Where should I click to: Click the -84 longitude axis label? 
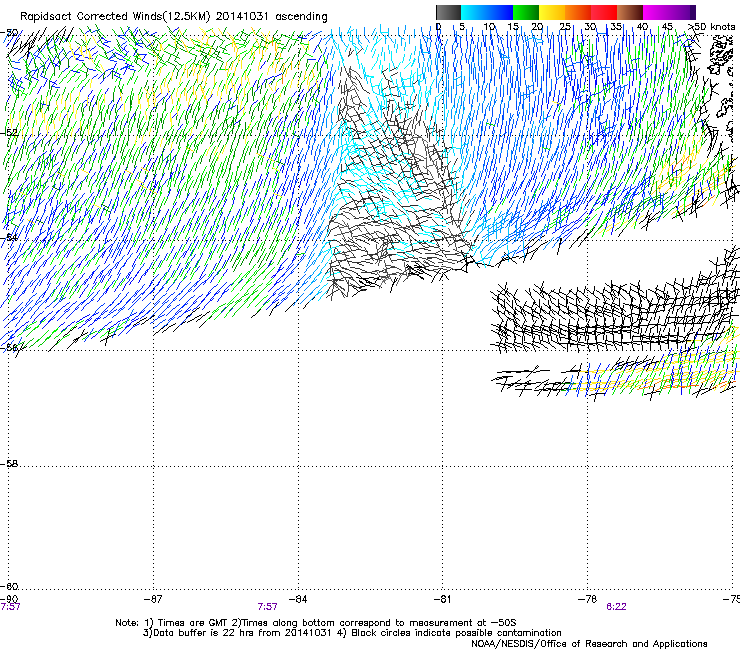click(298, 599)
